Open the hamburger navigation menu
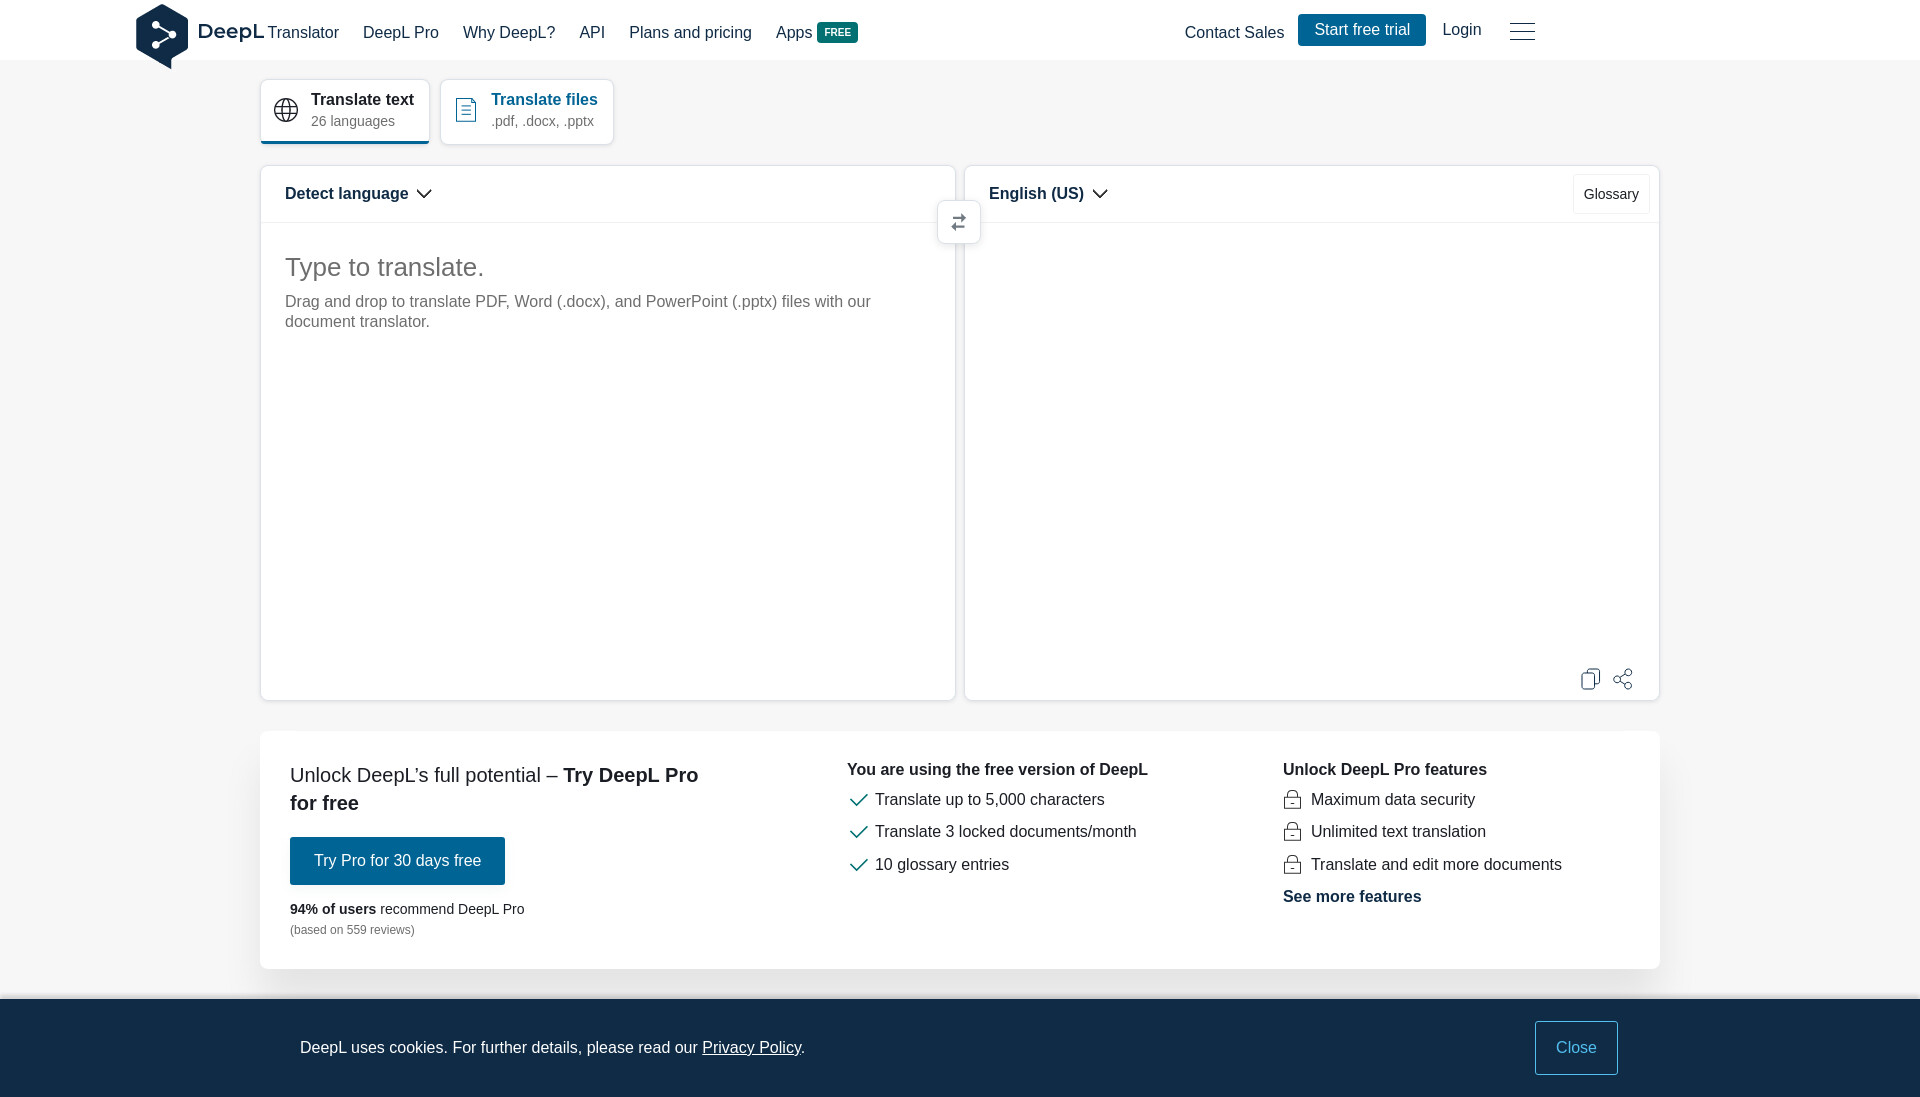 tap(1522, 31)
